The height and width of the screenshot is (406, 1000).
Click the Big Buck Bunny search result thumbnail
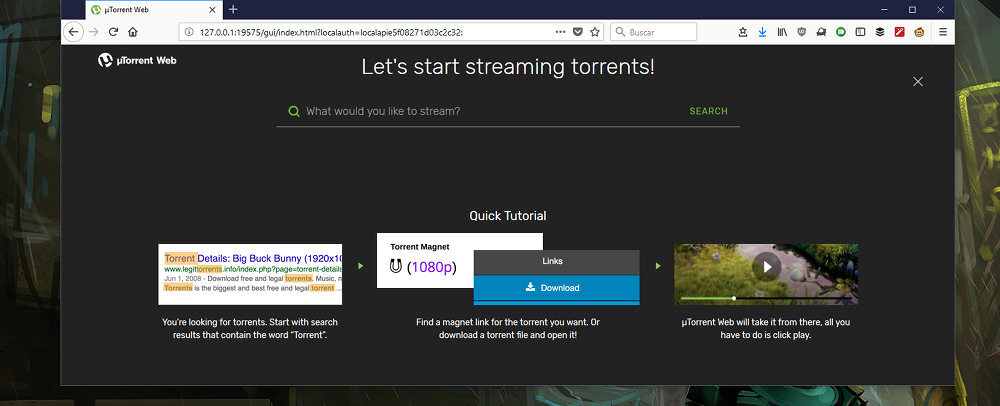(x=250, y=274)
